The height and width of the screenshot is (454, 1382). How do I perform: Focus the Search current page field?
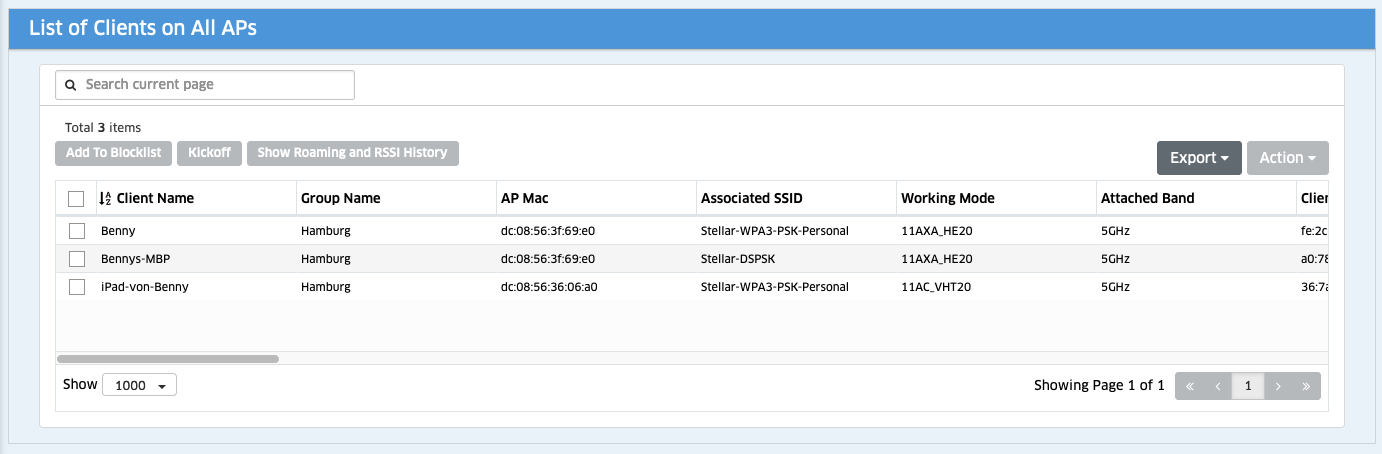(215, 85)
